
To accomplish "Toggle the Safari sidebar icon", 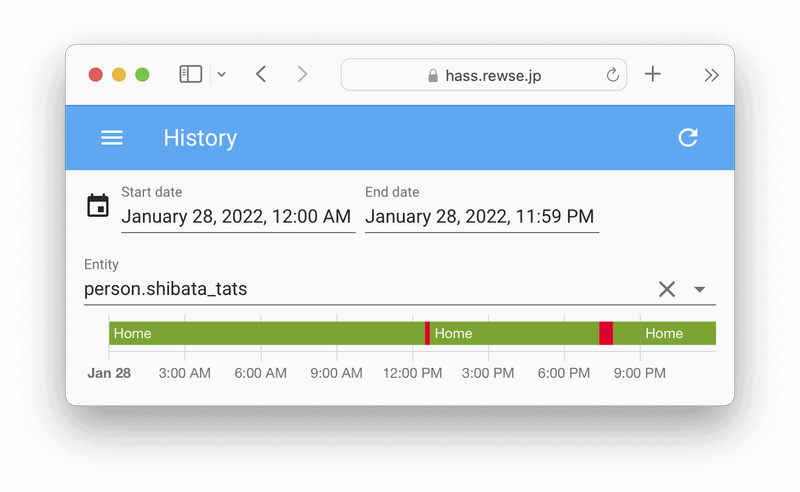I will click(x=190, y=74).
